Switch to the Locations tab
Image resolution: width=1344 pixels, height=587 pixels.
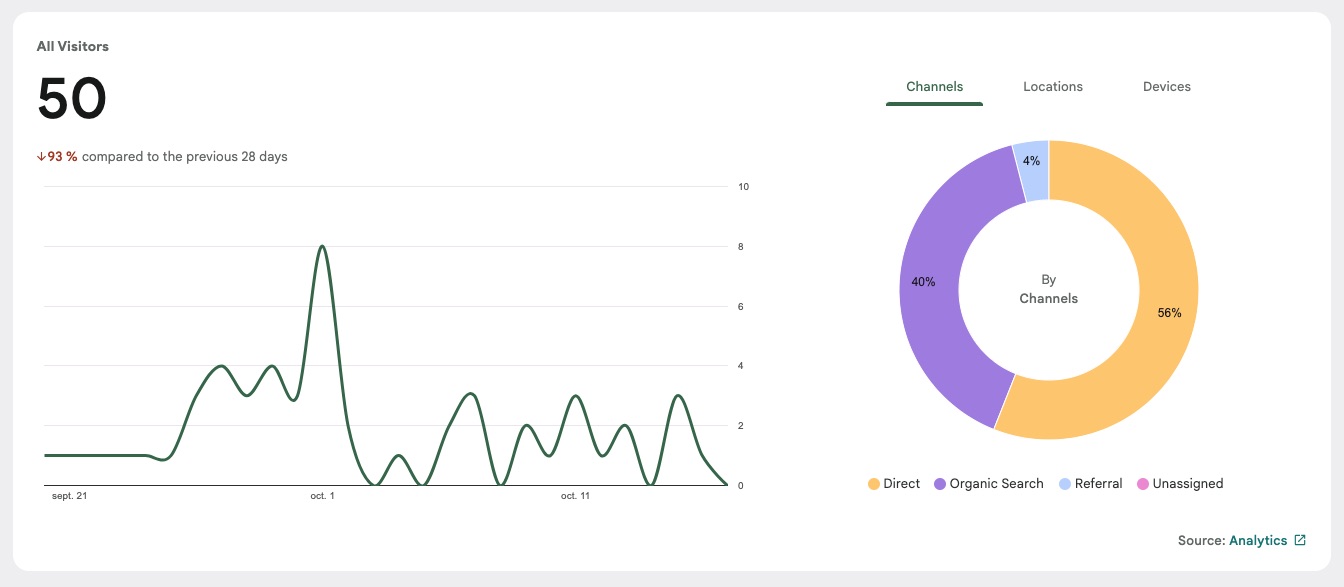[1052, 87]
